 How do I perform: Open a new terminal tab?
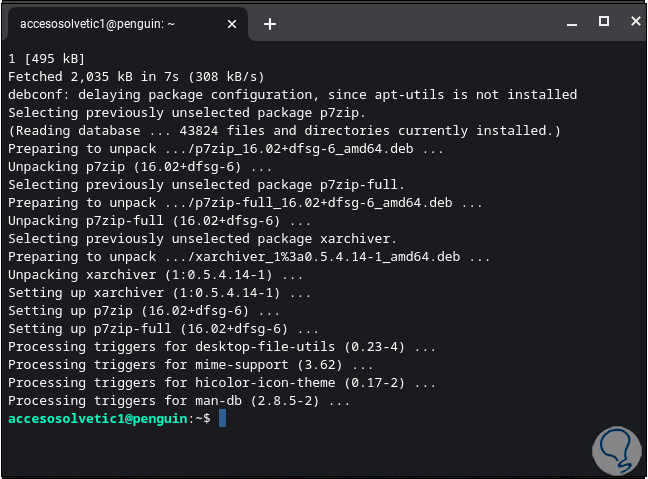coord(270,23)
